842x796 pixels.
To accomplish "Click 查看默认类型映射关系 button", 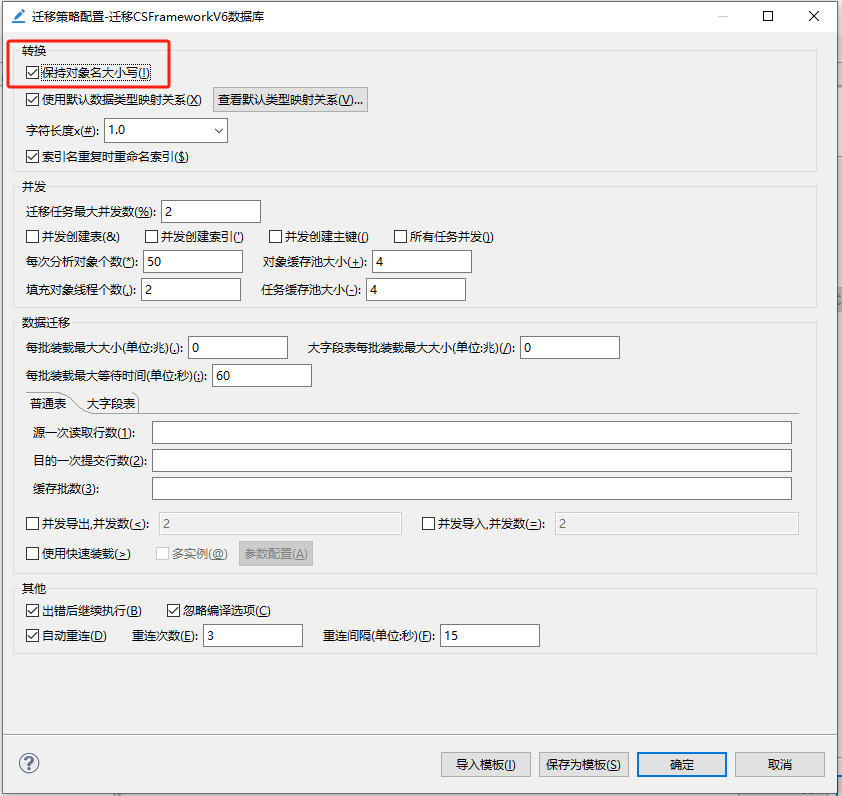I will pos(291,100).
